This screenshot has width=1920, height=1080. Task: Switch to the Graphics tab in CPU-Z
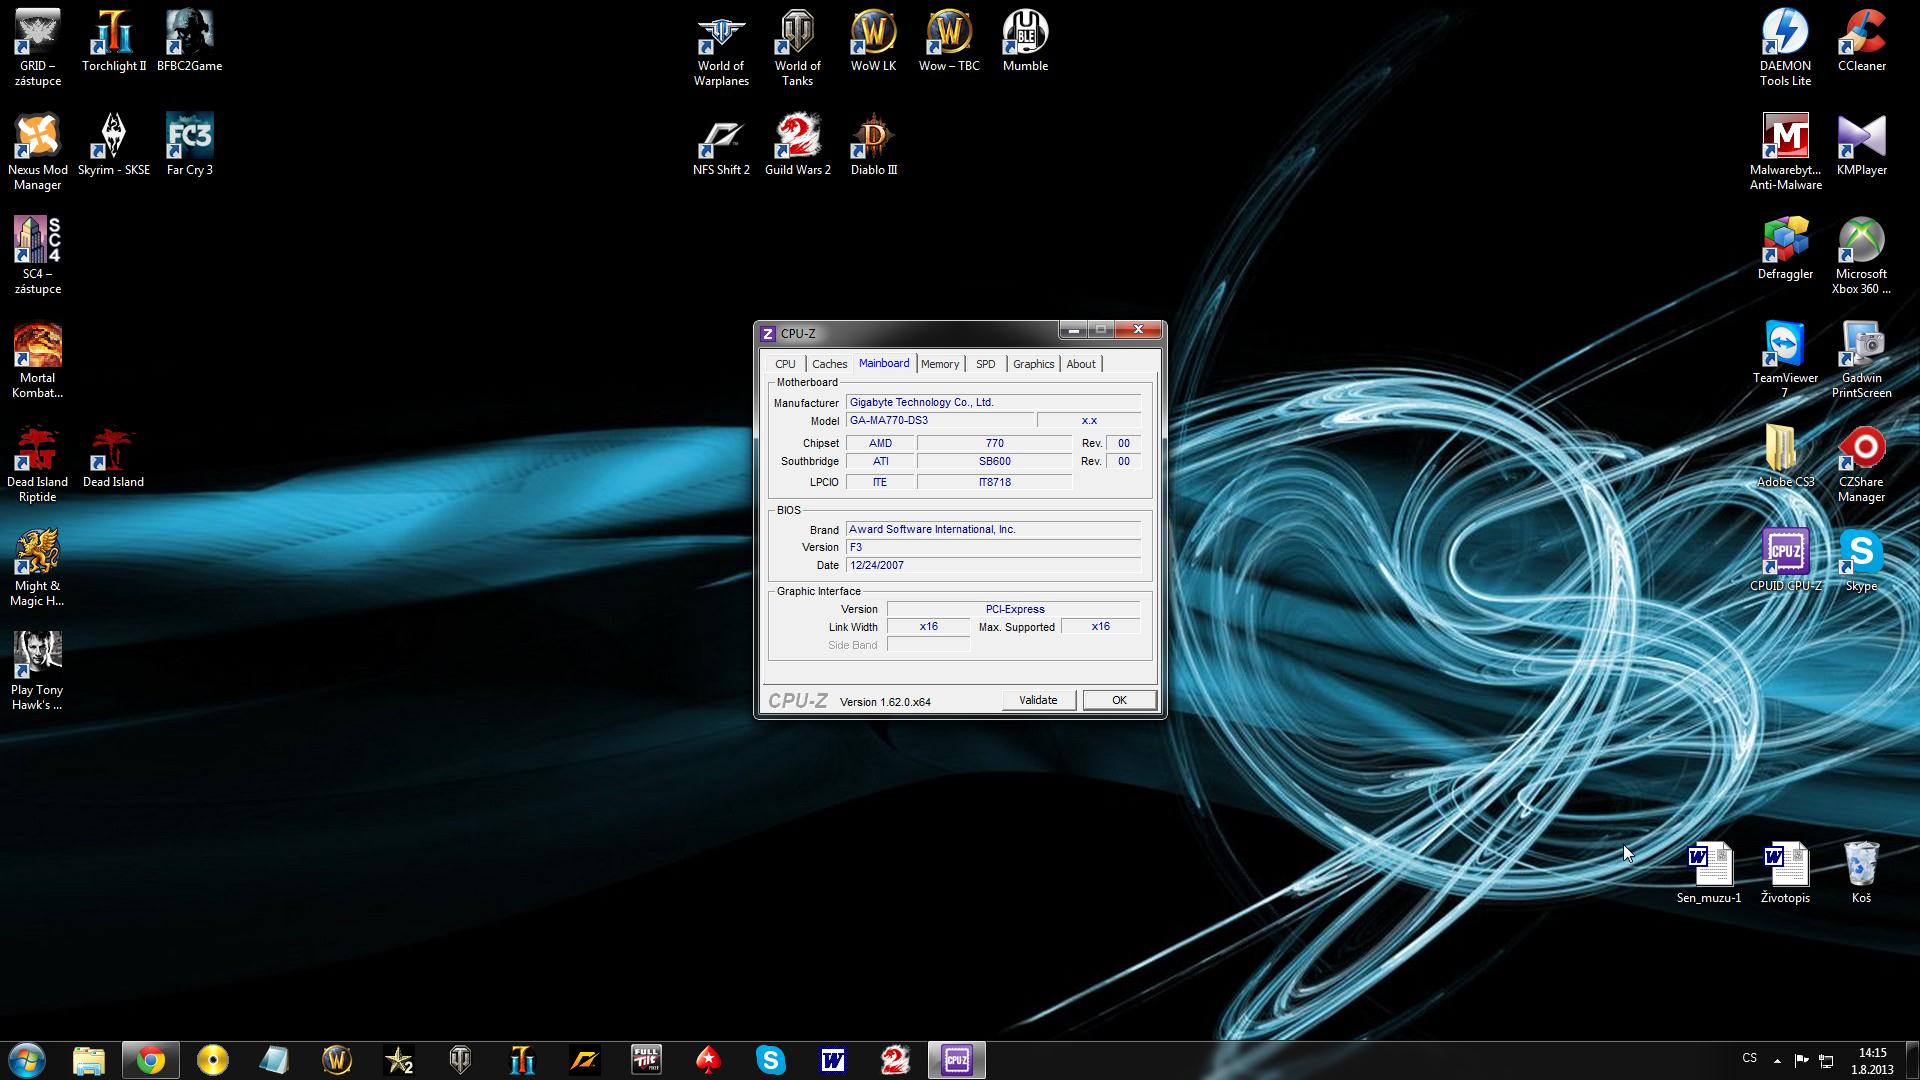(x=1033, y=364)
